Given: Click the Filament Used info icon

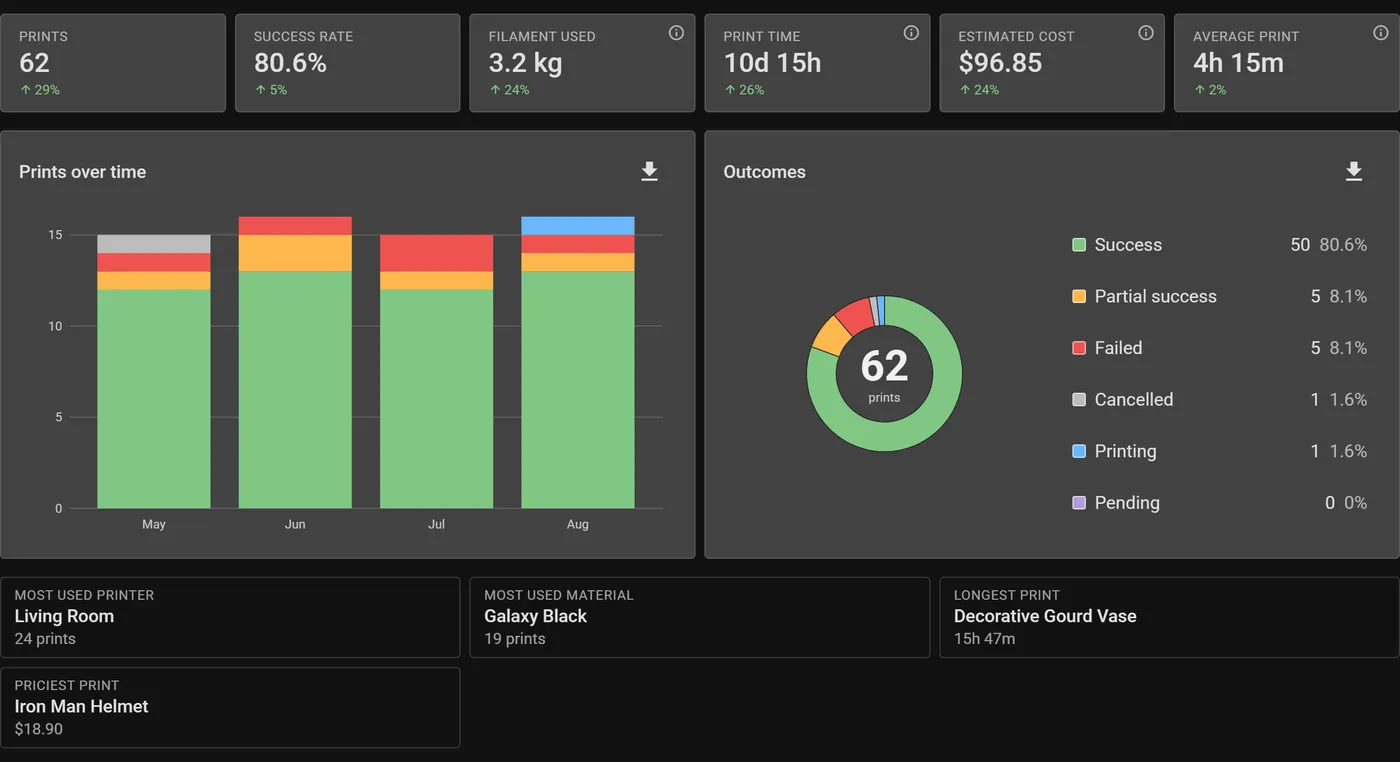Looking at the screenshot, I should [x=676, y=33].
